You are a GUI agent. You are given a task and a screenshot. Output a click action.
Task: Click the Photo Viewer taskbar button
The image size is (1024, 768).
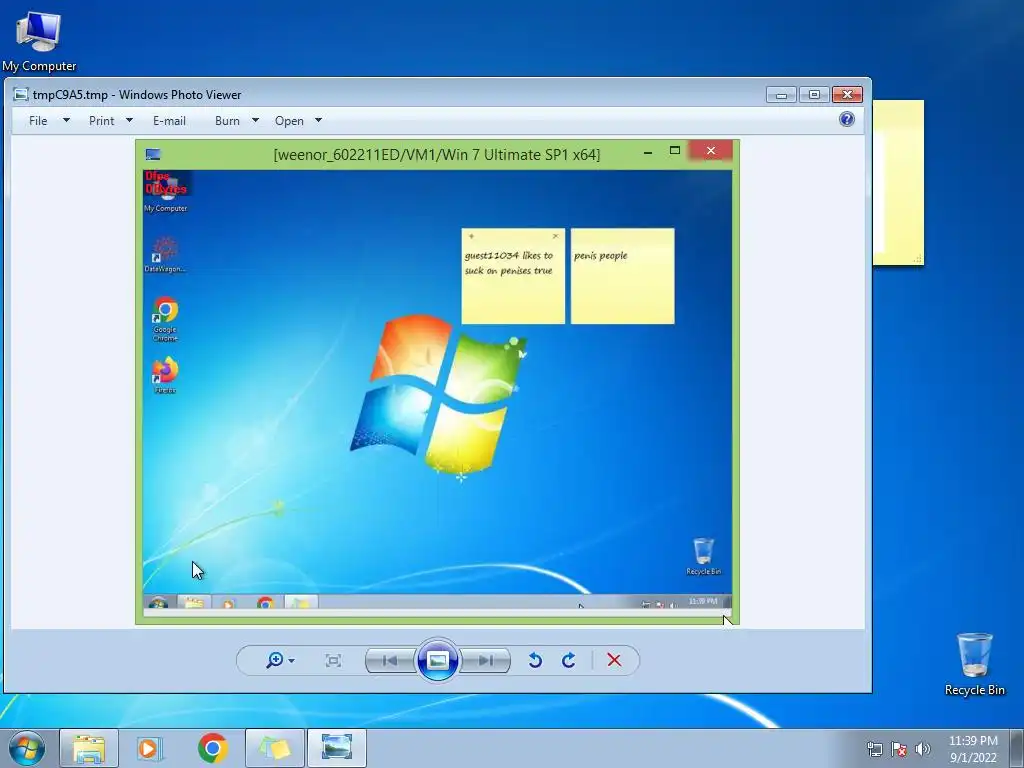pos(337,748)
